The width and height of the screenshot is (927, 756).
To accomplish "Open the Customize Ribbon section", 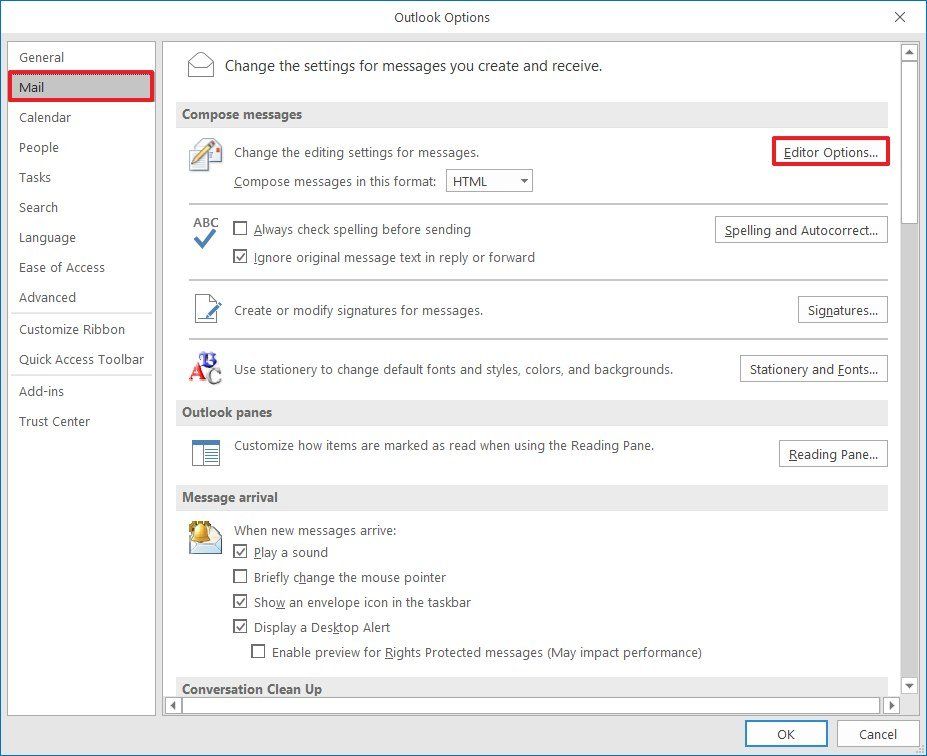I will coord(72,329).
